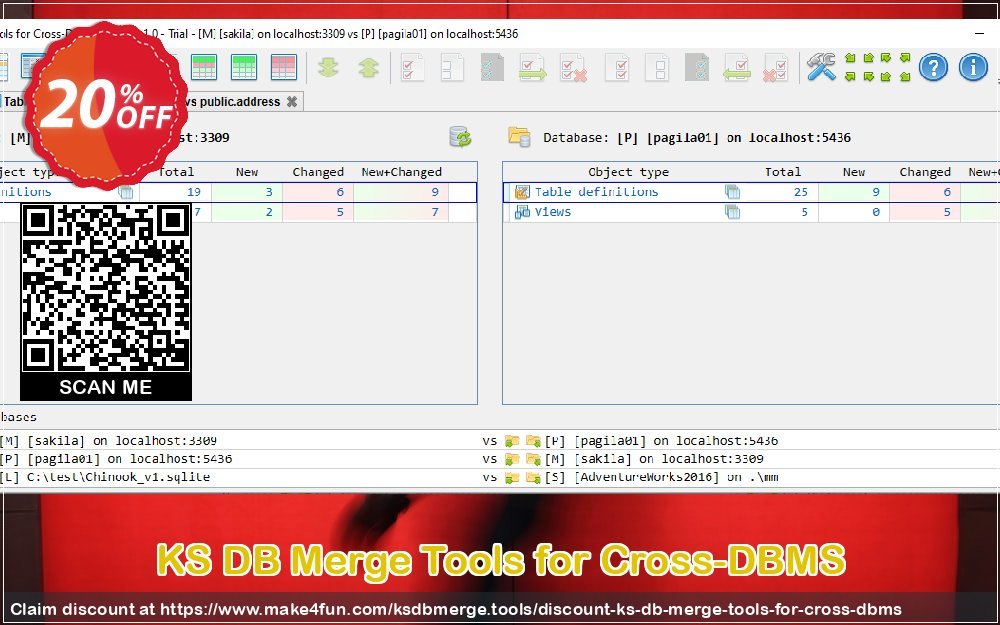Select '[S] [AdventureWorks2016]' entry
Screen dimensions: 1000x625
[661, 477]
